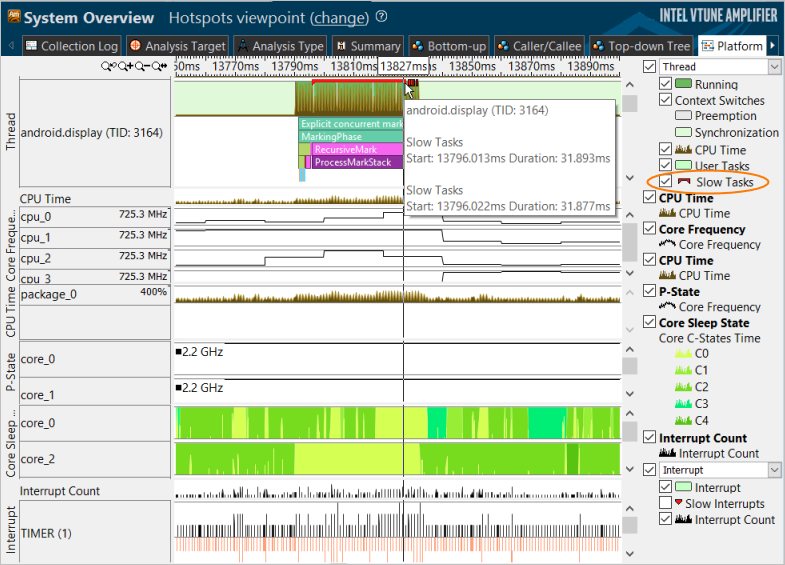Toggle the bold Interrupt Count section checkbox
This screenshot has height=565, width=785.
click(x=649, y=437)
